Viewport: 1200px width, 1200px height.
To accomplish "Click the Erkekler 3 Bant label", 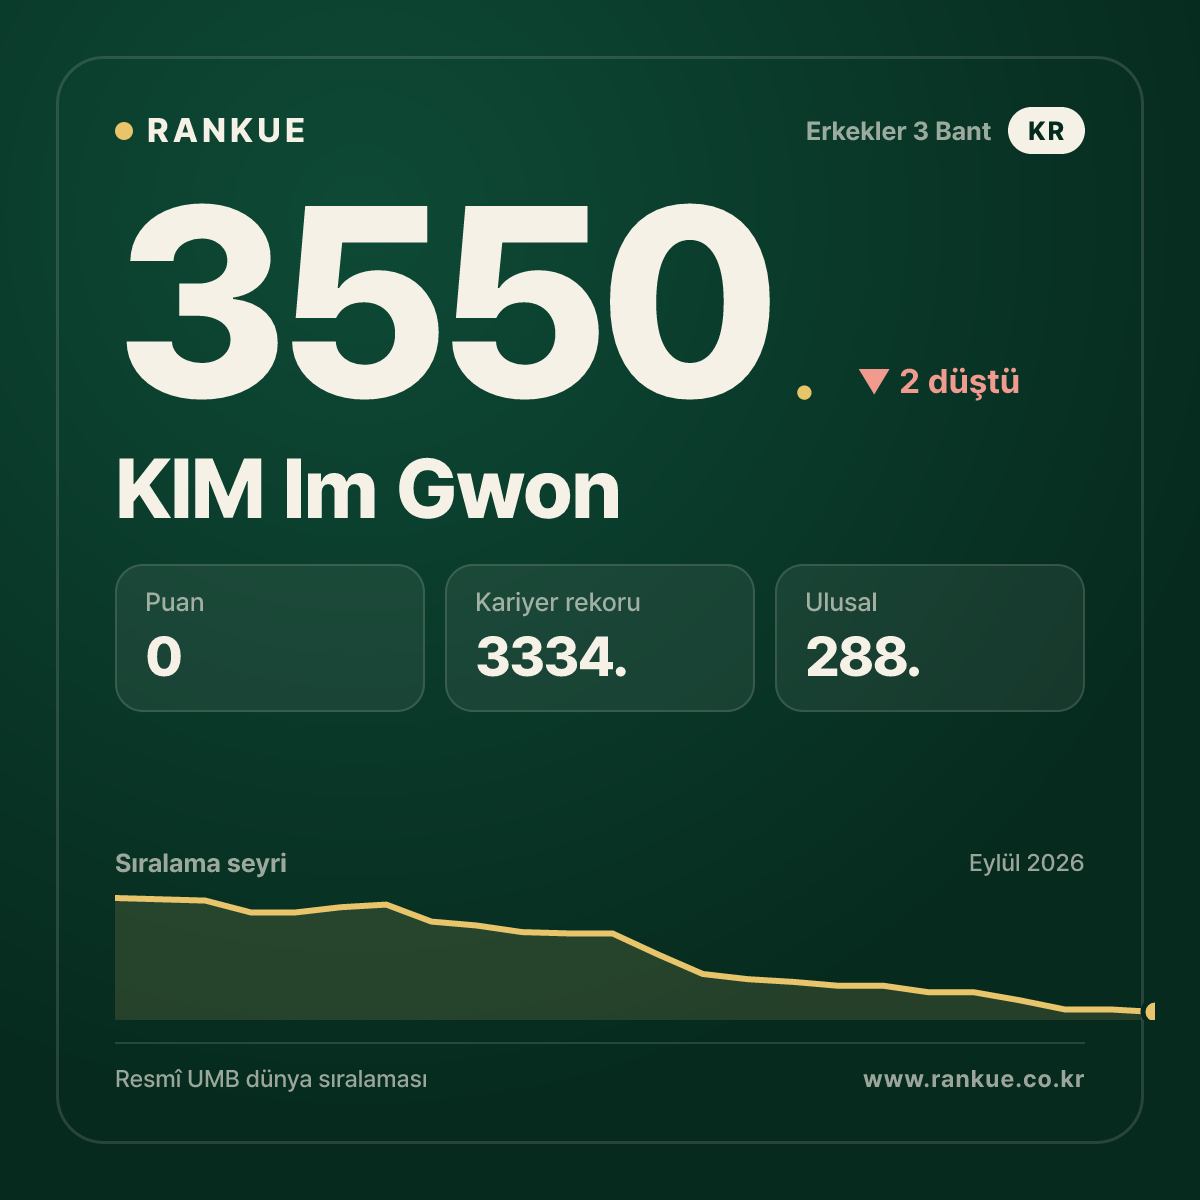I will coord(898,131).
